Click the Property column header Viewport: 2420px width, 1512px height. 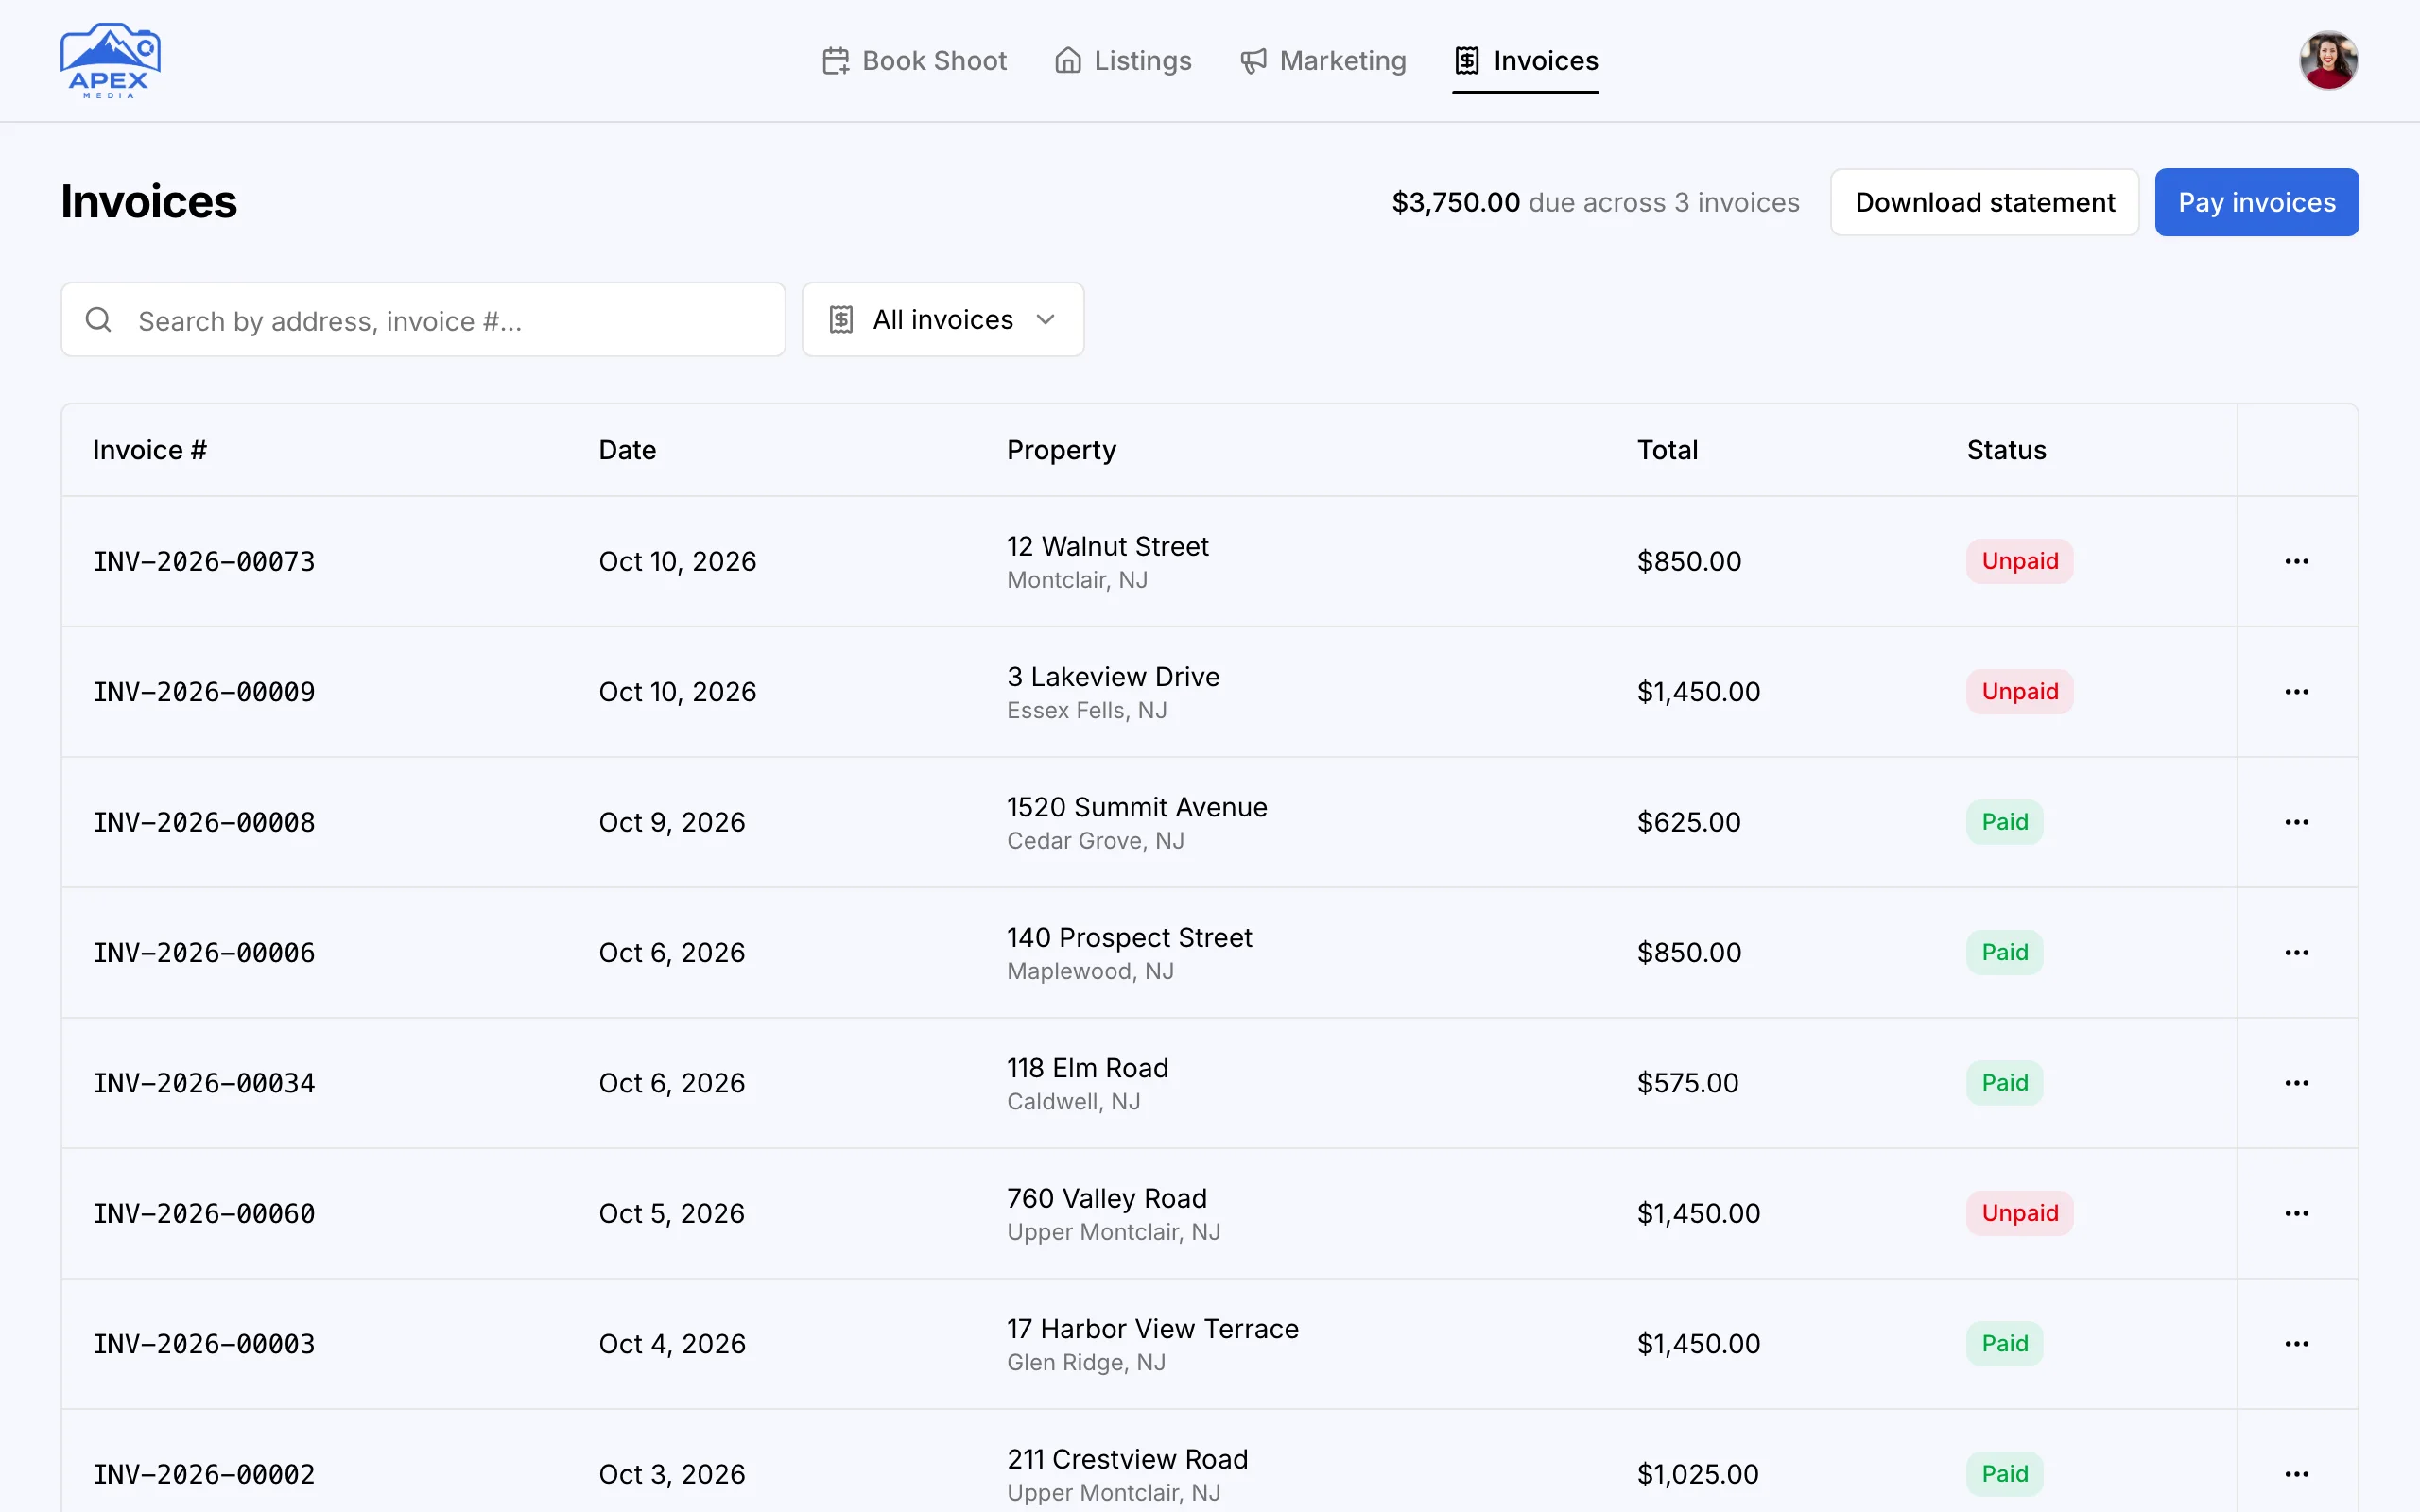pos(1061,450)
